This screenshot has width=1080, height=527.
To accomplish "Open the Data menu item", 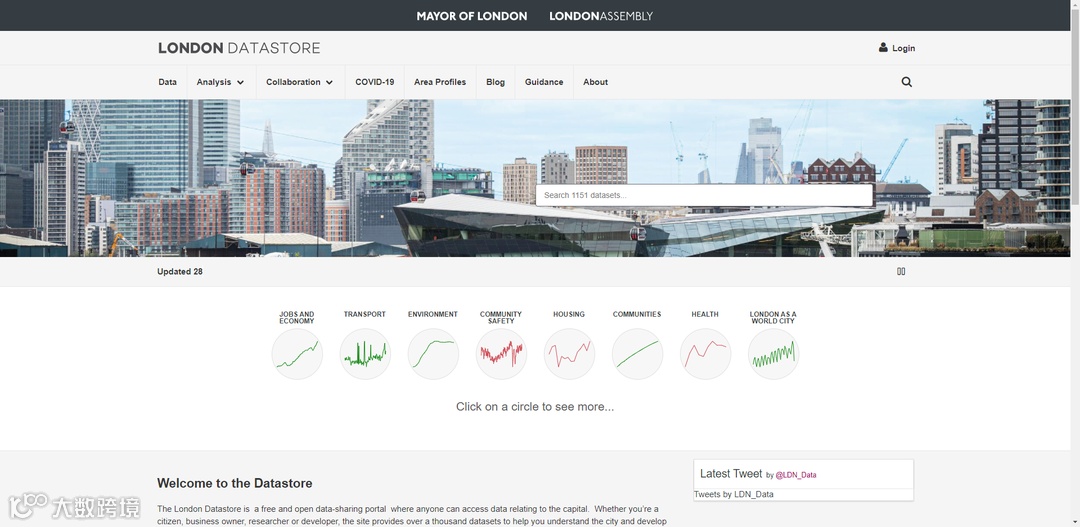I will pos(167,82).
